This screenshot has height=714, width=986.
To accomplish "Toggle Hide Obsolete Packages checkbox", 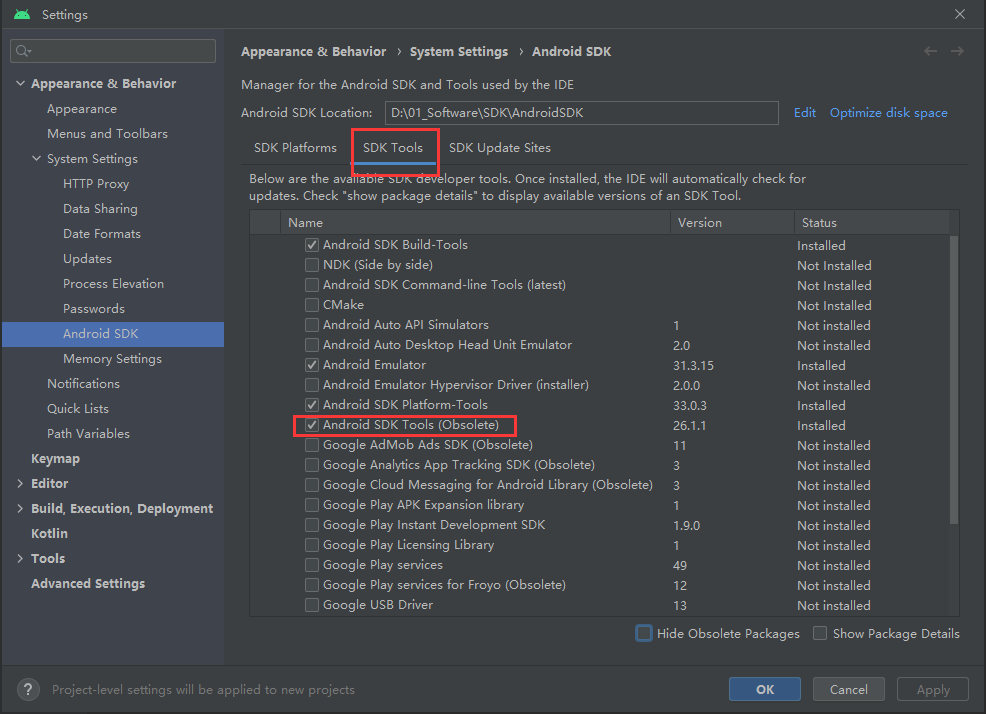I will (x=644, y=633).
